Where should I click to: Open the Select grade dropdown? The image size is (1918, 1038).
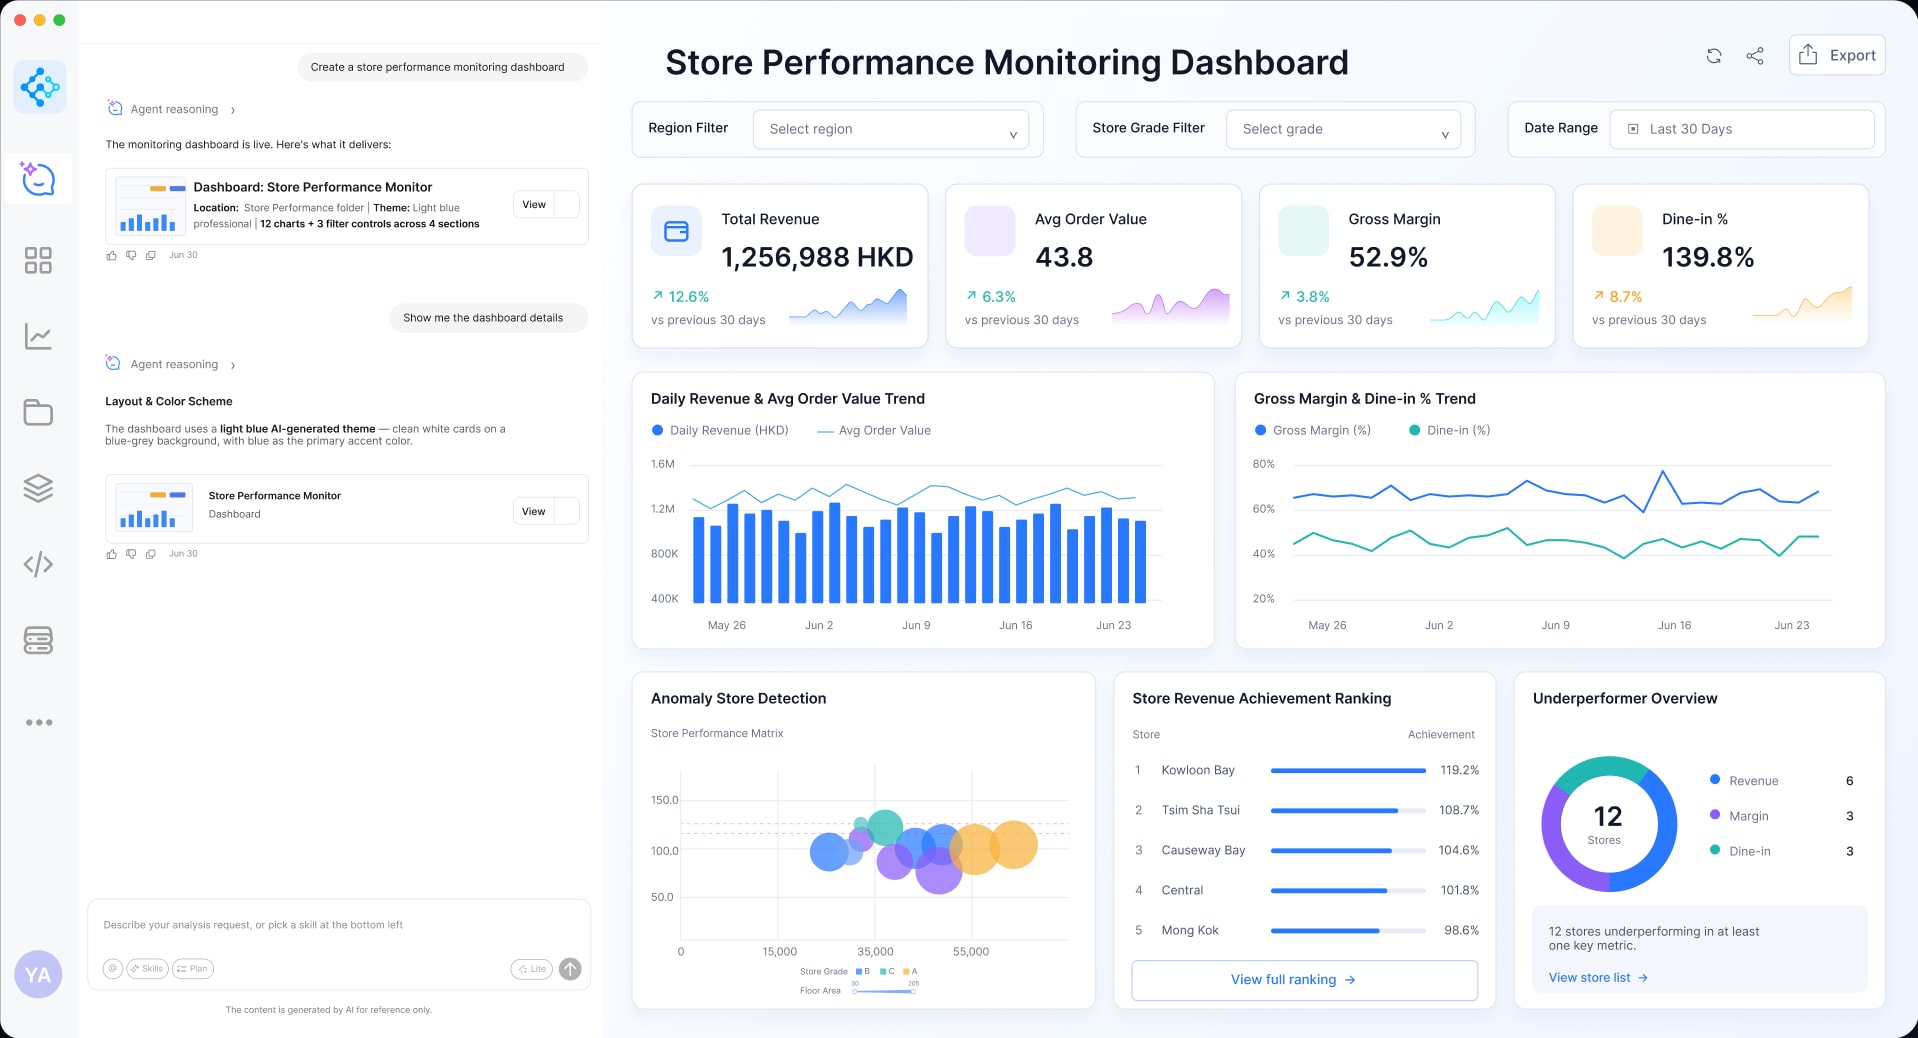(x=1343, y=129)
